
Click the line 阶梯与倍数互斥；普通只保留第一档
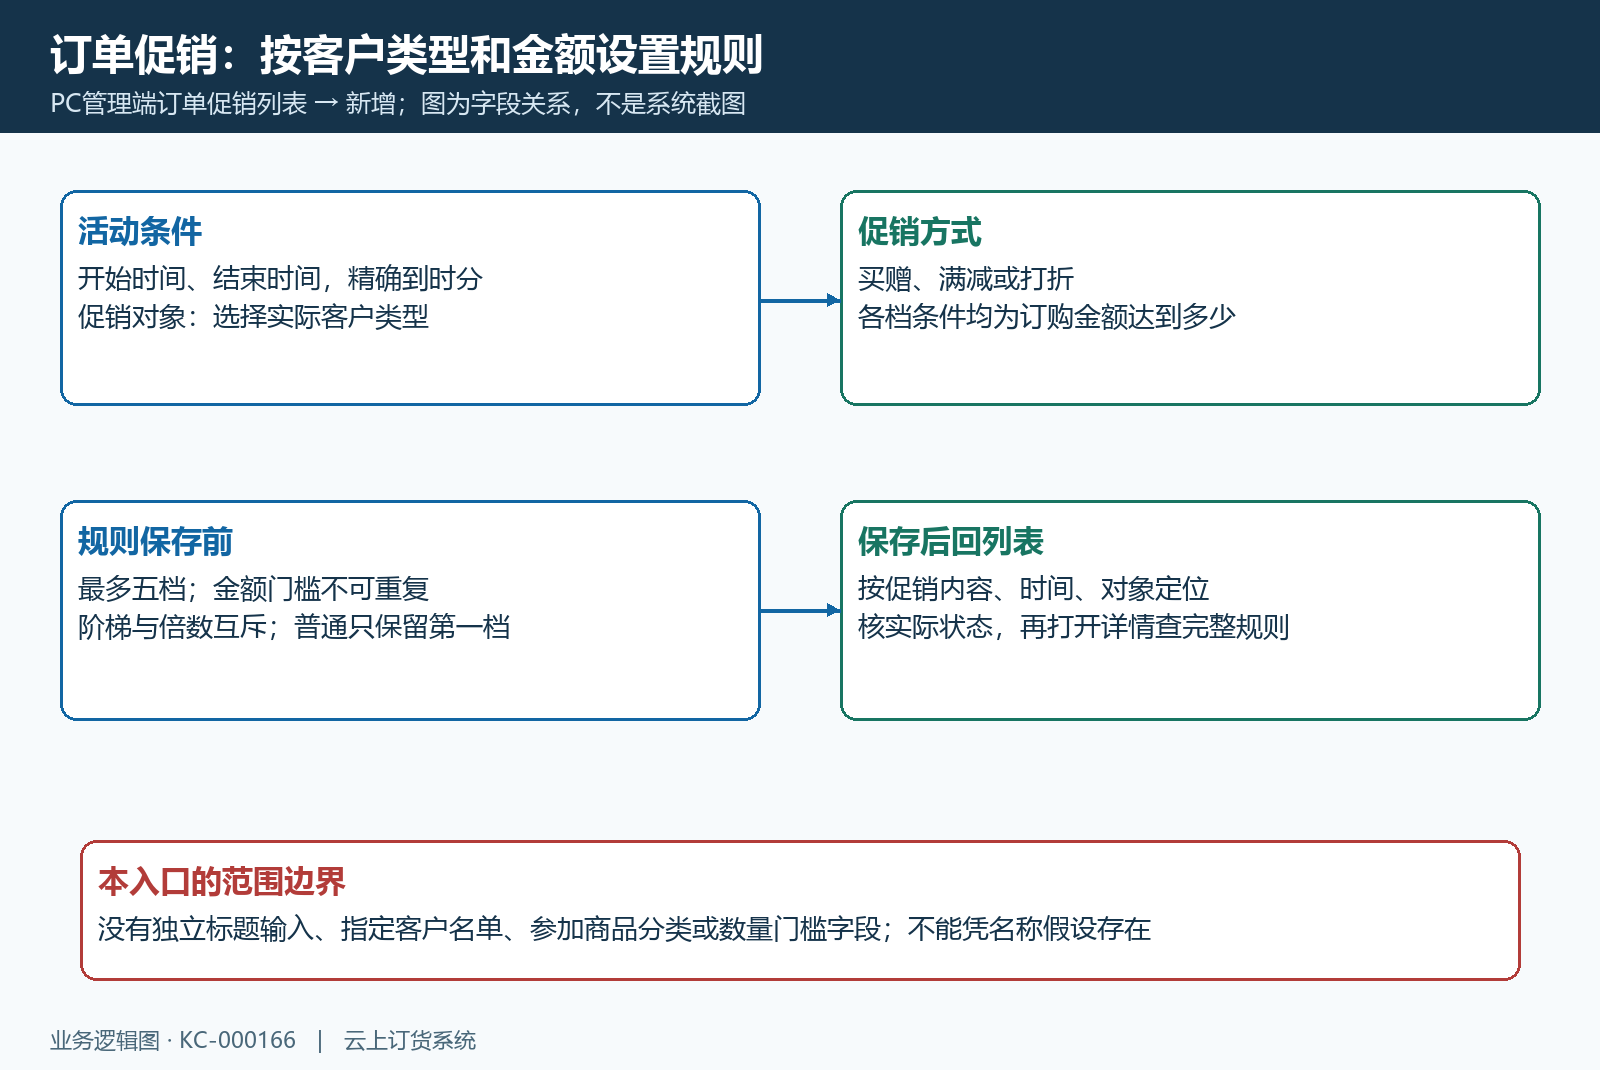[x=294, y=627]
